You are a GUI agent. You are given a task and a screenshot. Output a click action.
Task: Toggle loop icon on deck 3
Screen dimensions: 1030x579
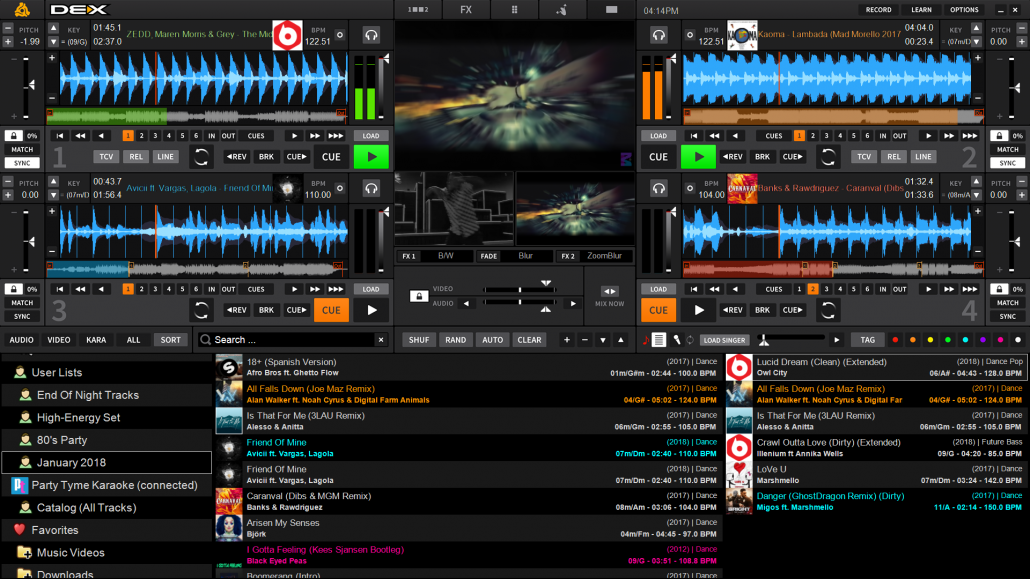[201, 310]
